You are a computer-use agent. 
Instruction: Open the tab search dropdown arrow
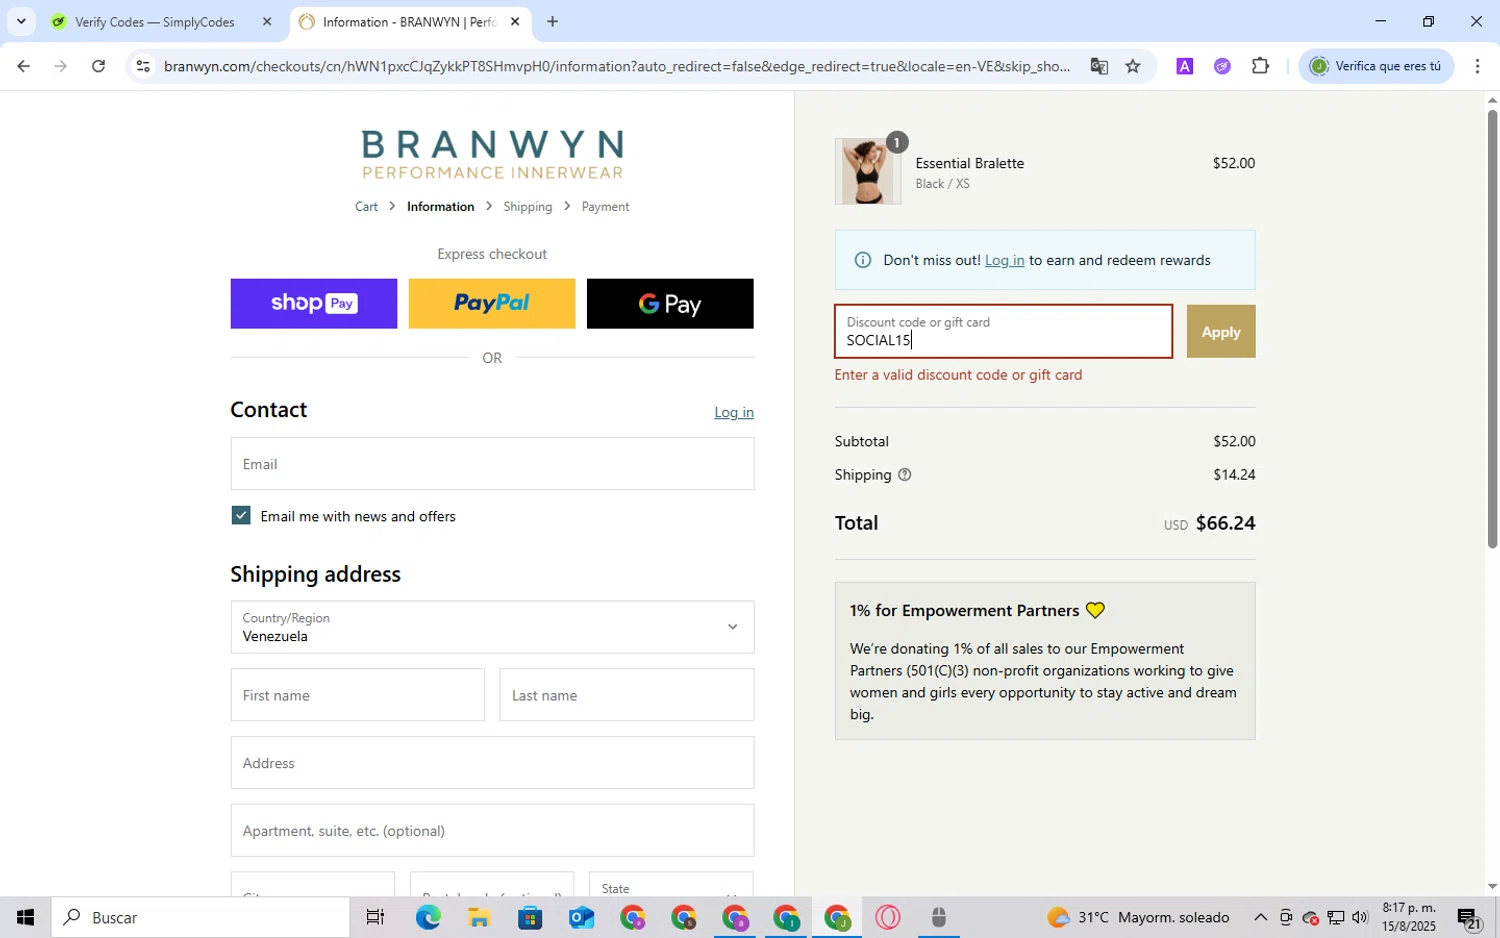pyautogui.click(x=21, y=21)
